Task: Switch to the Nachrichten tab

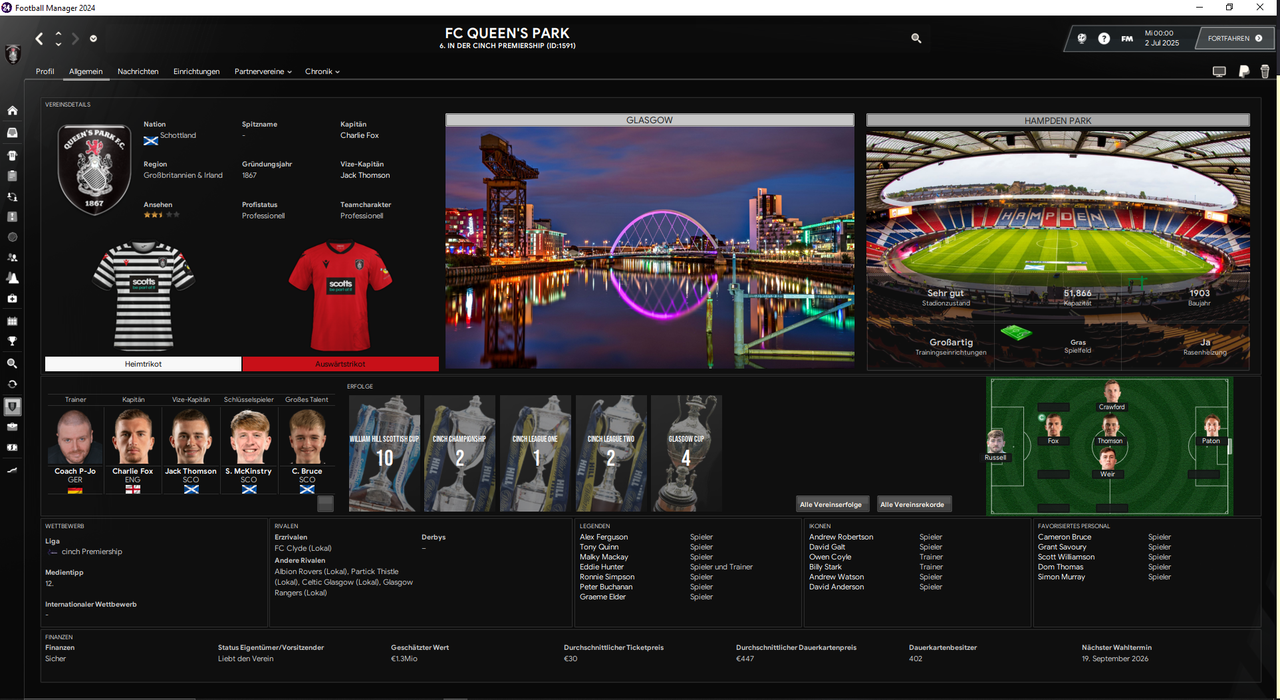Action: click(138, 72)
